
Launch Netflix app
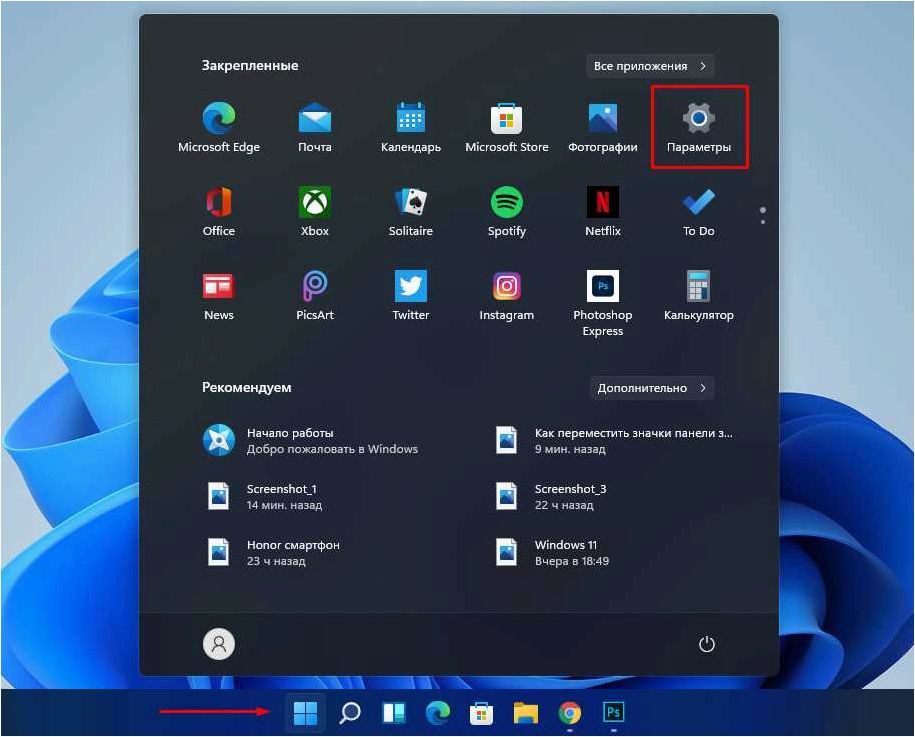pos(603,211)
